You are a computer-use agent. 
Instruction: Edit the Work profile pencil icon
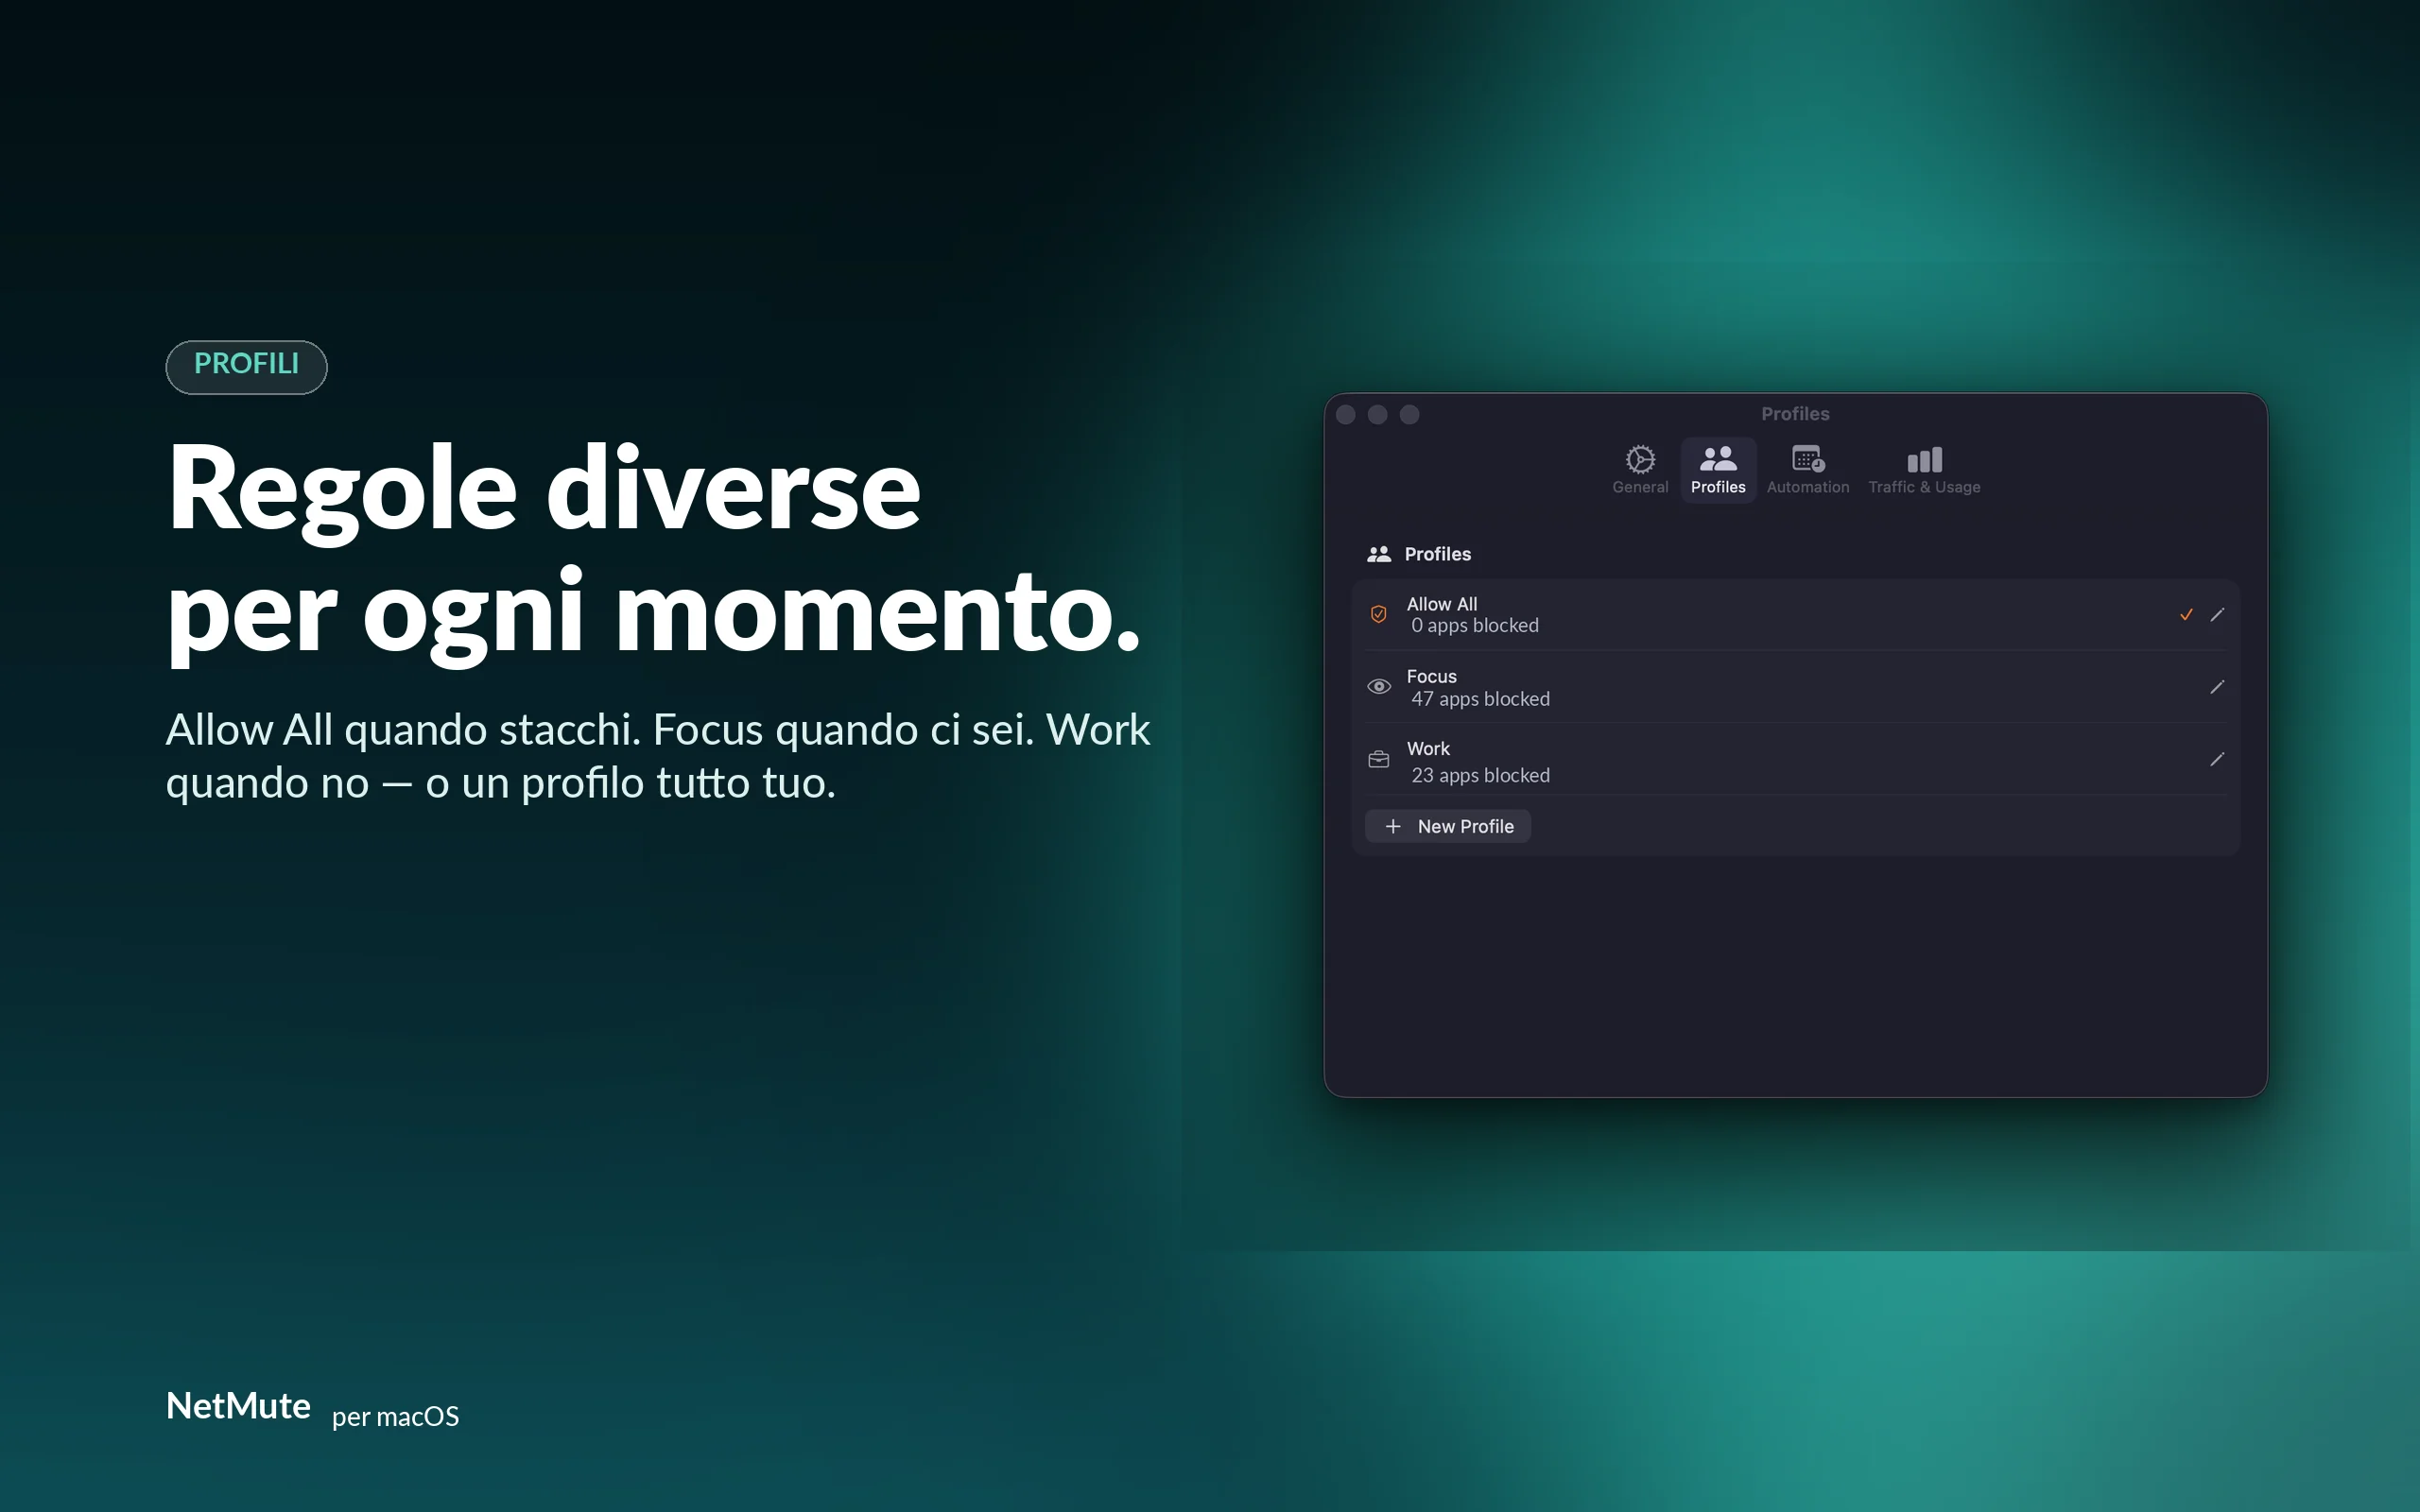2217,760
